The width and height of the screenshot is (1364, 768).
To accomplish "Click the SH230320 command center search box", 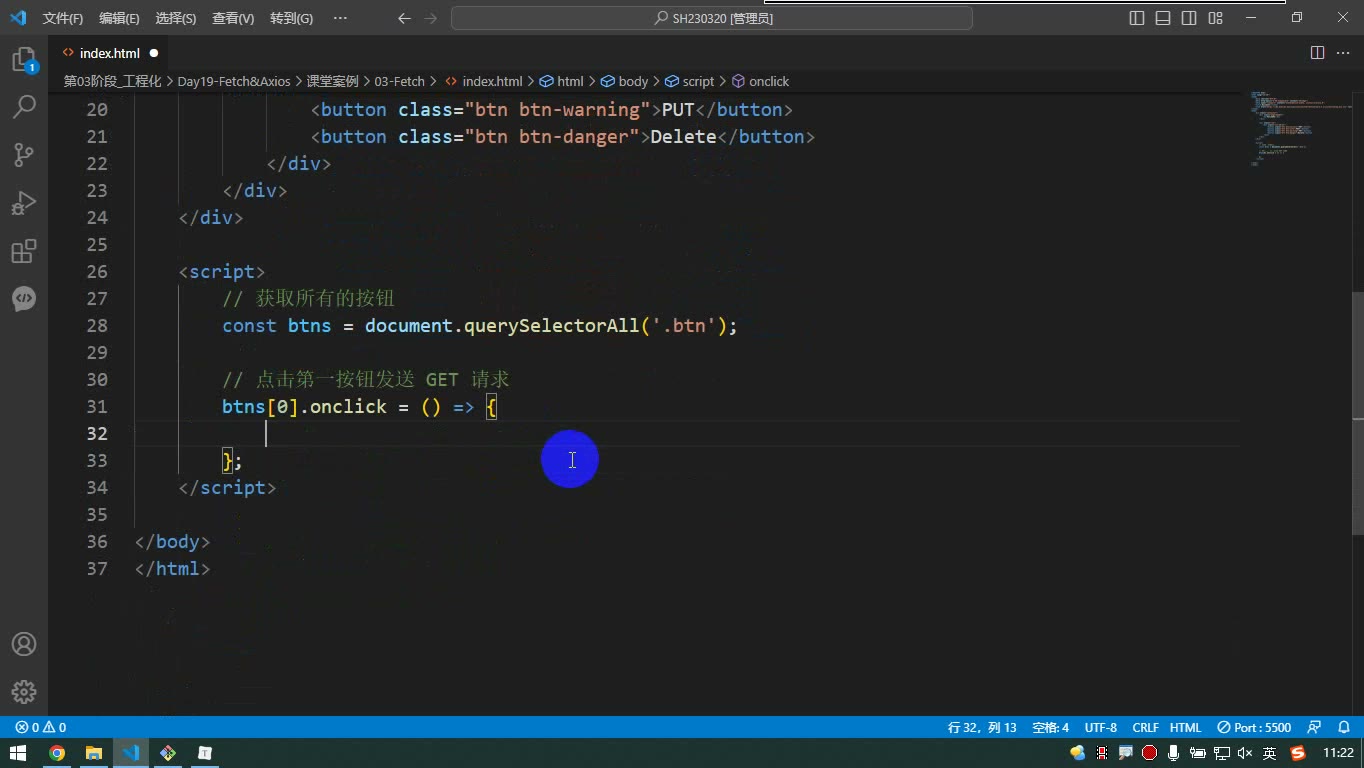I will (x=712, y=18).
